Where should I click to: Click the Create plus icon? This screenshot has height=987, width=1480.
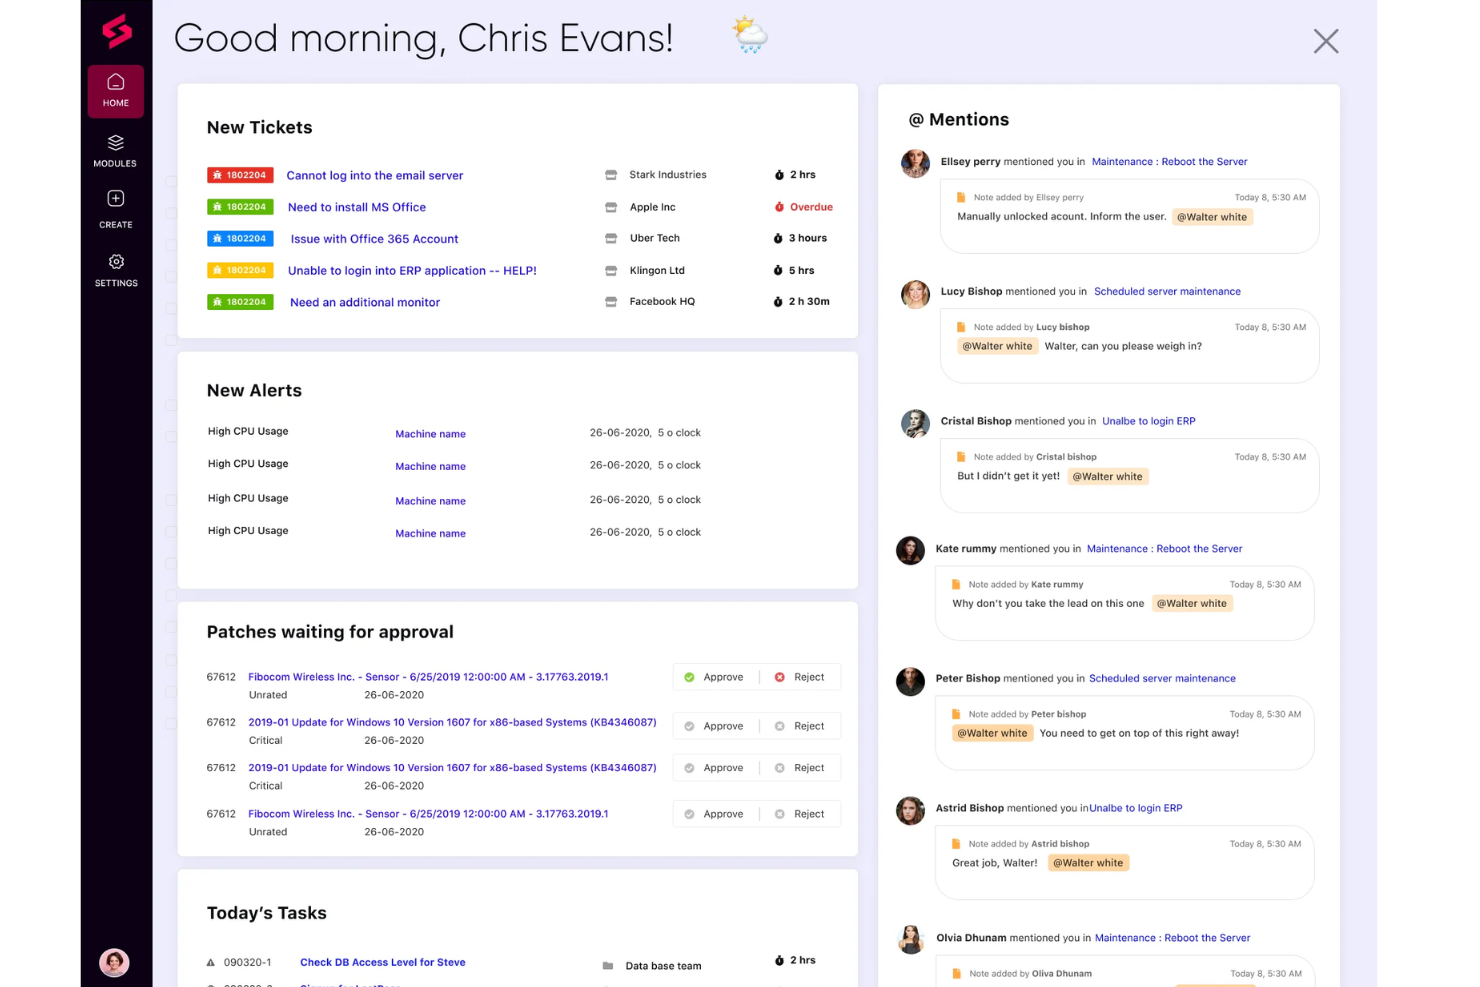(116, 199)
